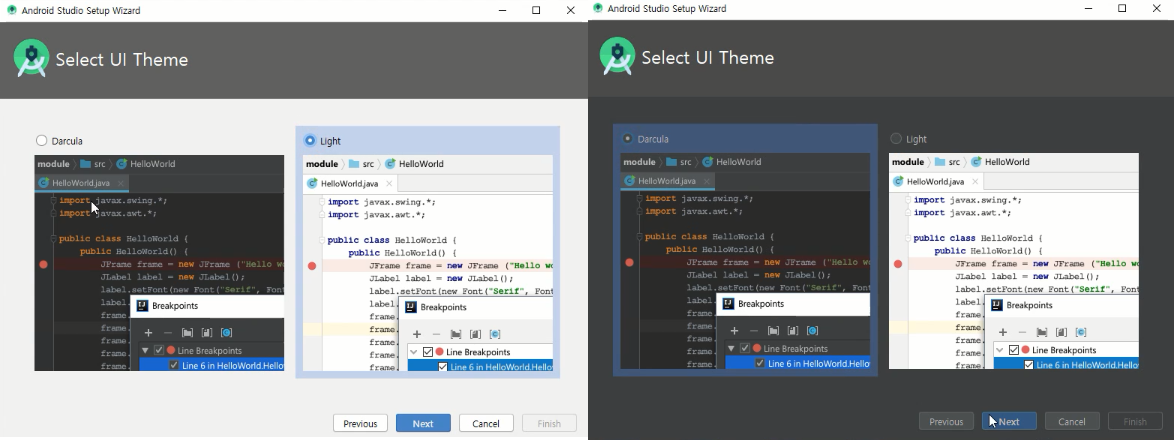Select the Light radio button in the dark window
This screenshot has height=440, width=1174.
pos(896,138)
